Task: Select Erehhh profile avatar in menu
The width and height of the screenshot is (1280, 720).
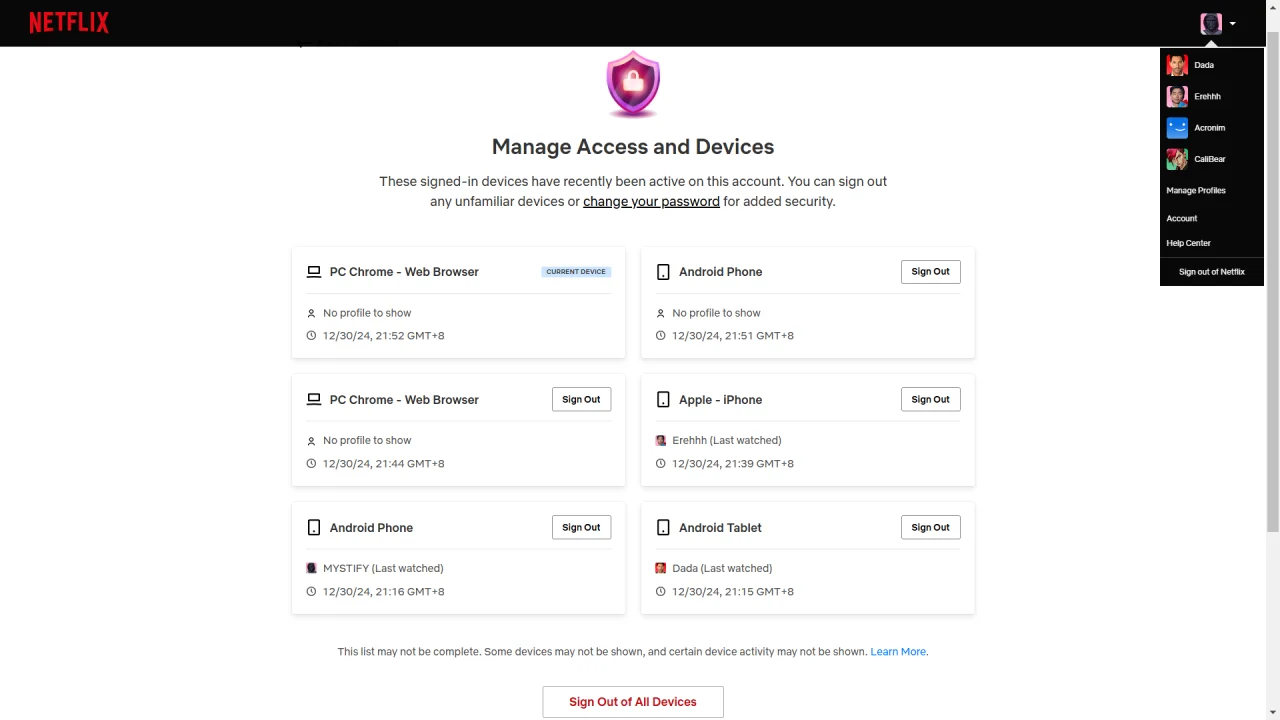Action: tap(1177, 96)
